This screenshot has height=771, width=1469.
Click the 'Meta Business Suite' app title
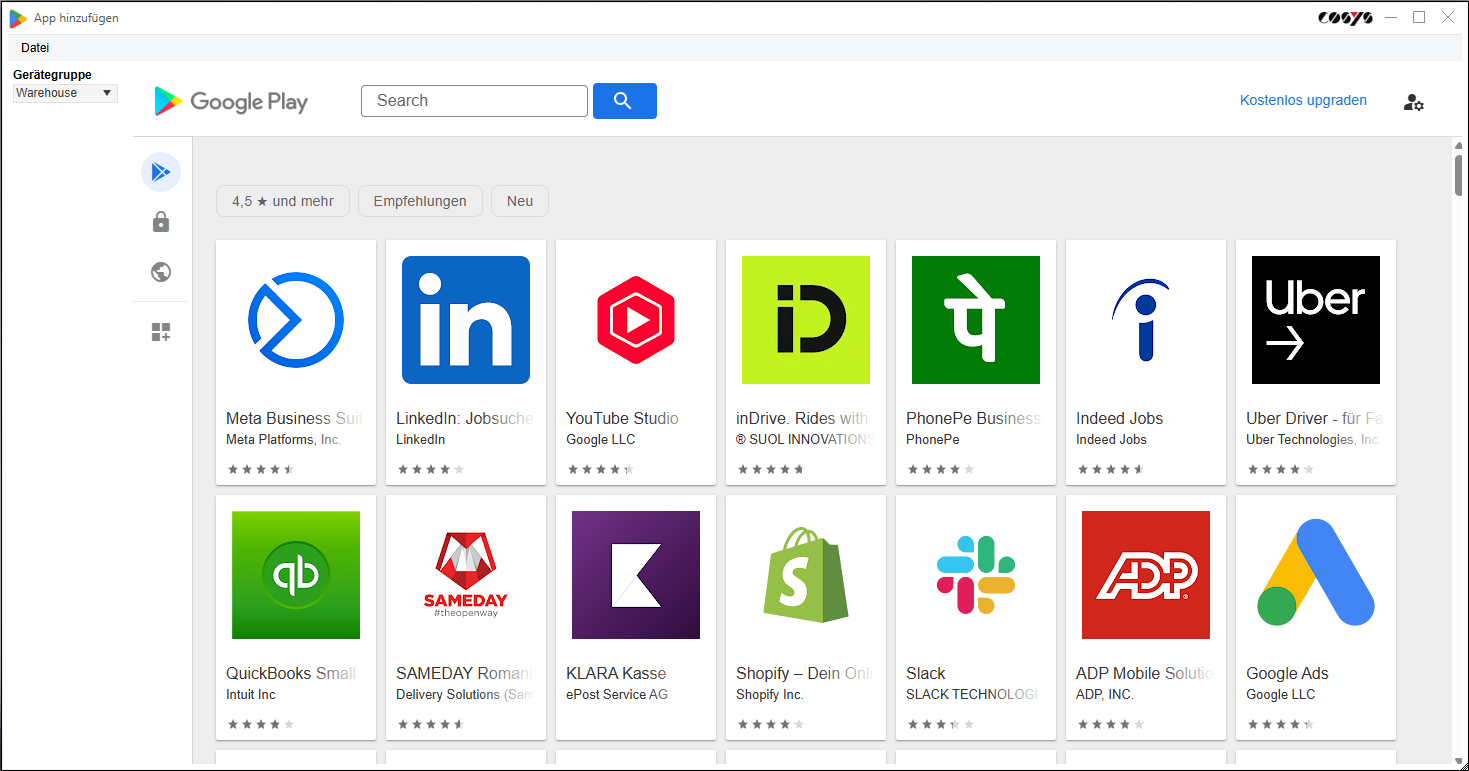coord(294,418)
